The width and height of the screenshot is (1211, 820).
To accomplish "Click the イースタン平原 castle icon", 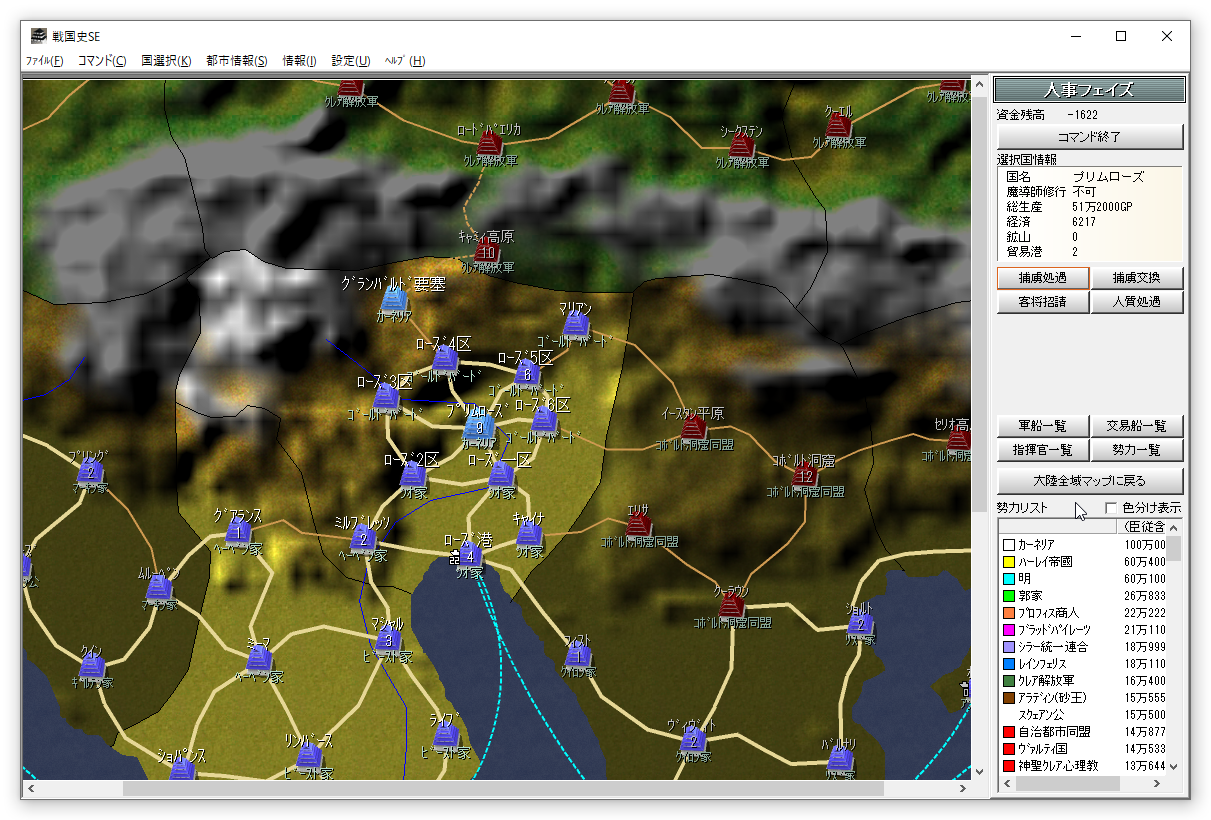I will (x=692, y=428).
